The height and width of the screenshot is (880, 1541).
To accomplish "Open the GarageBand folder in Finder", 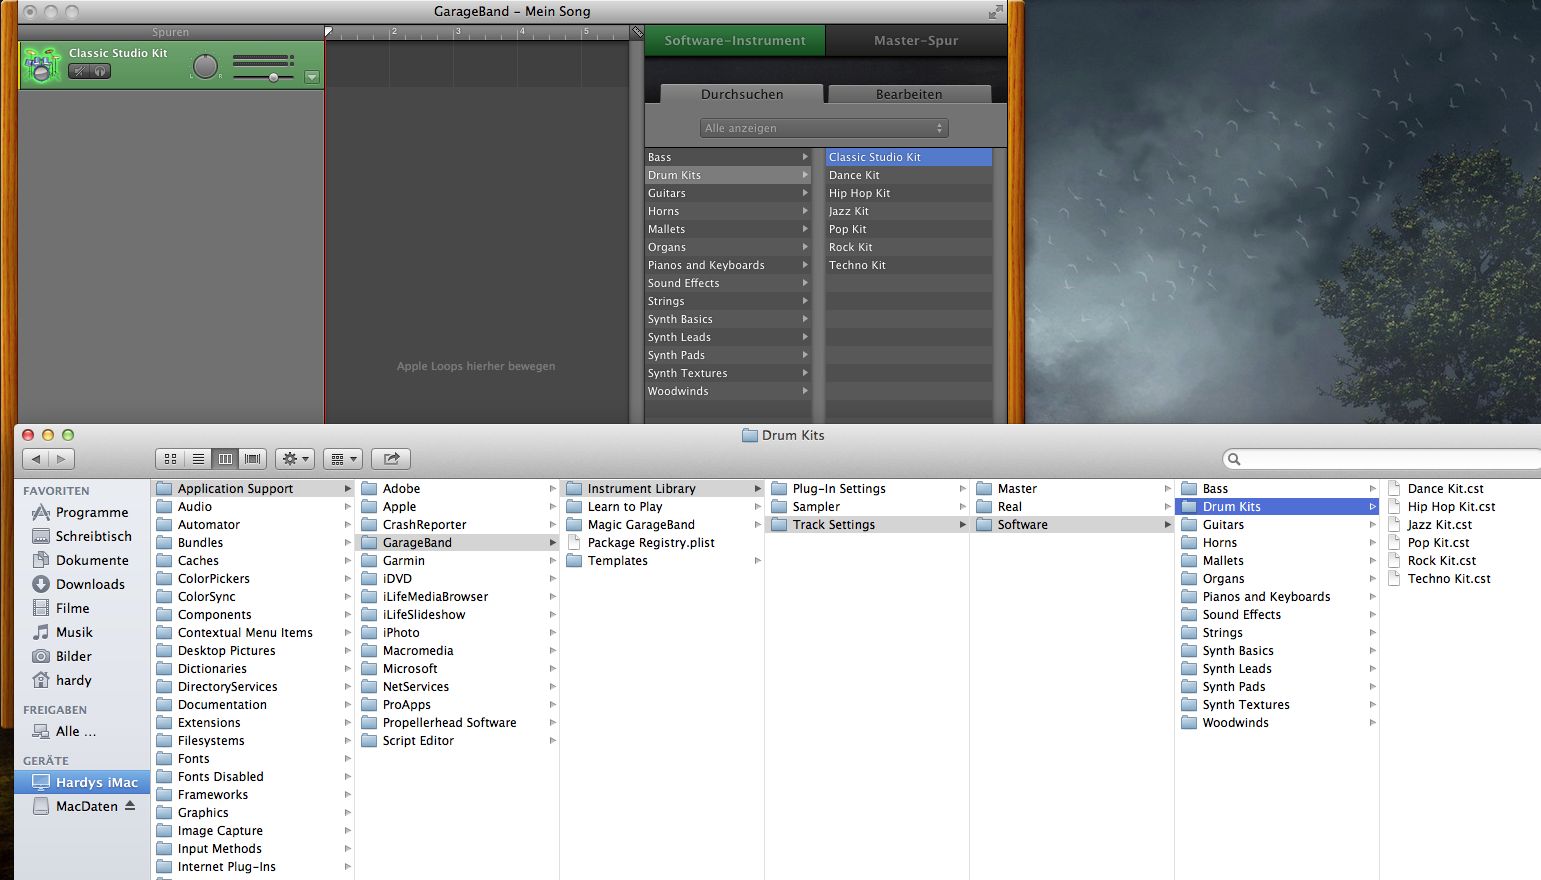I will click(458, 543).
